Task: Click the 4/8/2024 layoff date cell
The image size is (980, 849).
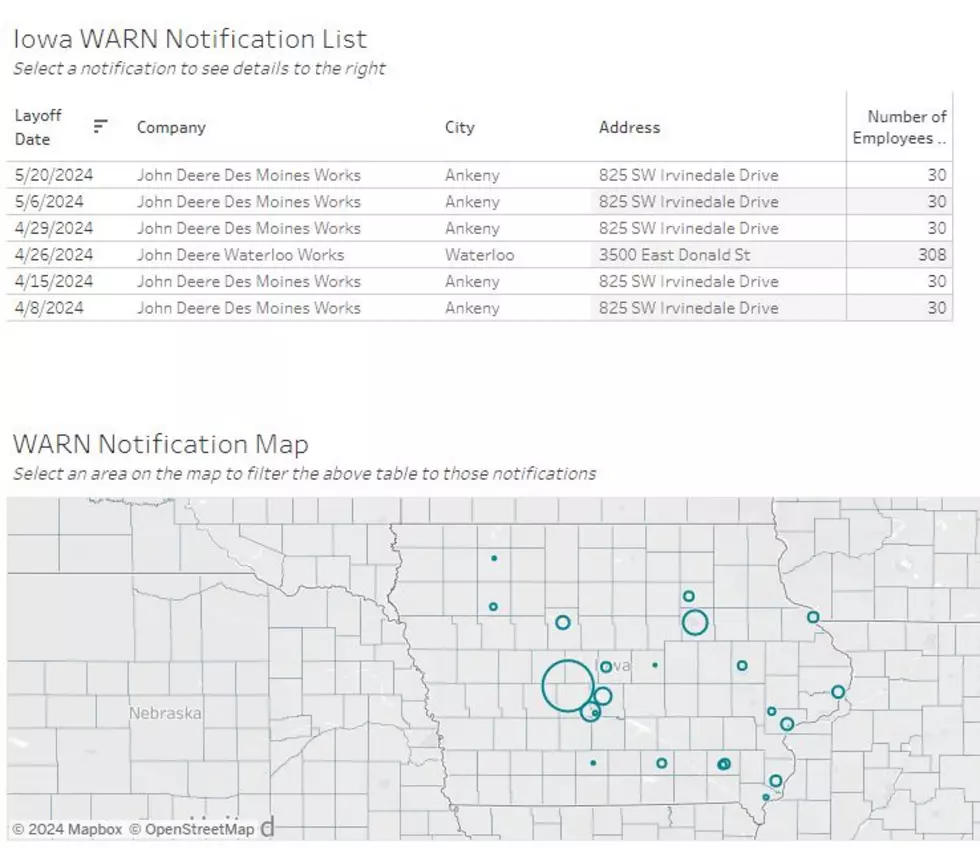Action: [49, 308]
